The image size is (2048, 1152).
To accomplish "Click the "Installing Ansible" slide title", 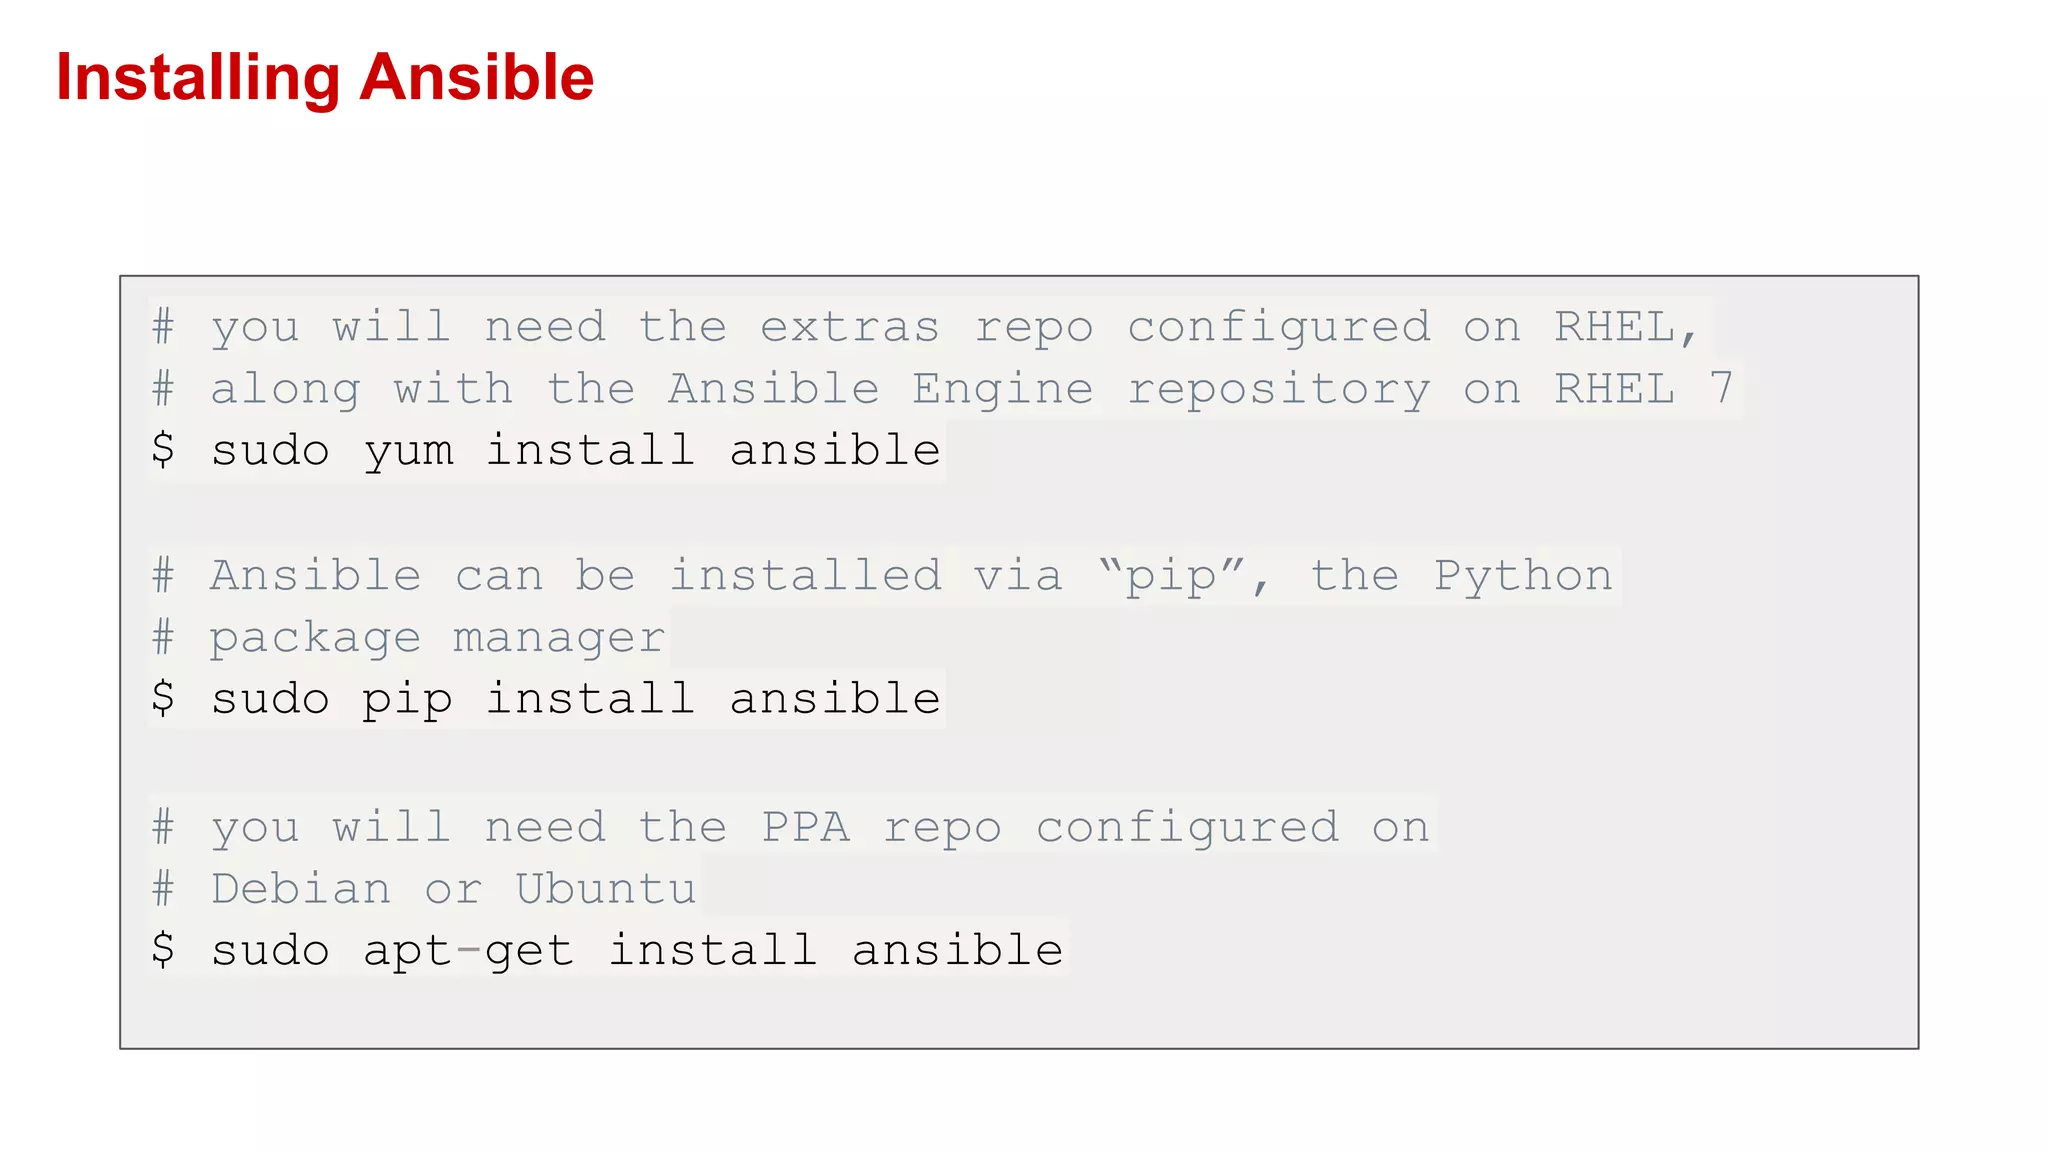I will click(x=325, y=78).
